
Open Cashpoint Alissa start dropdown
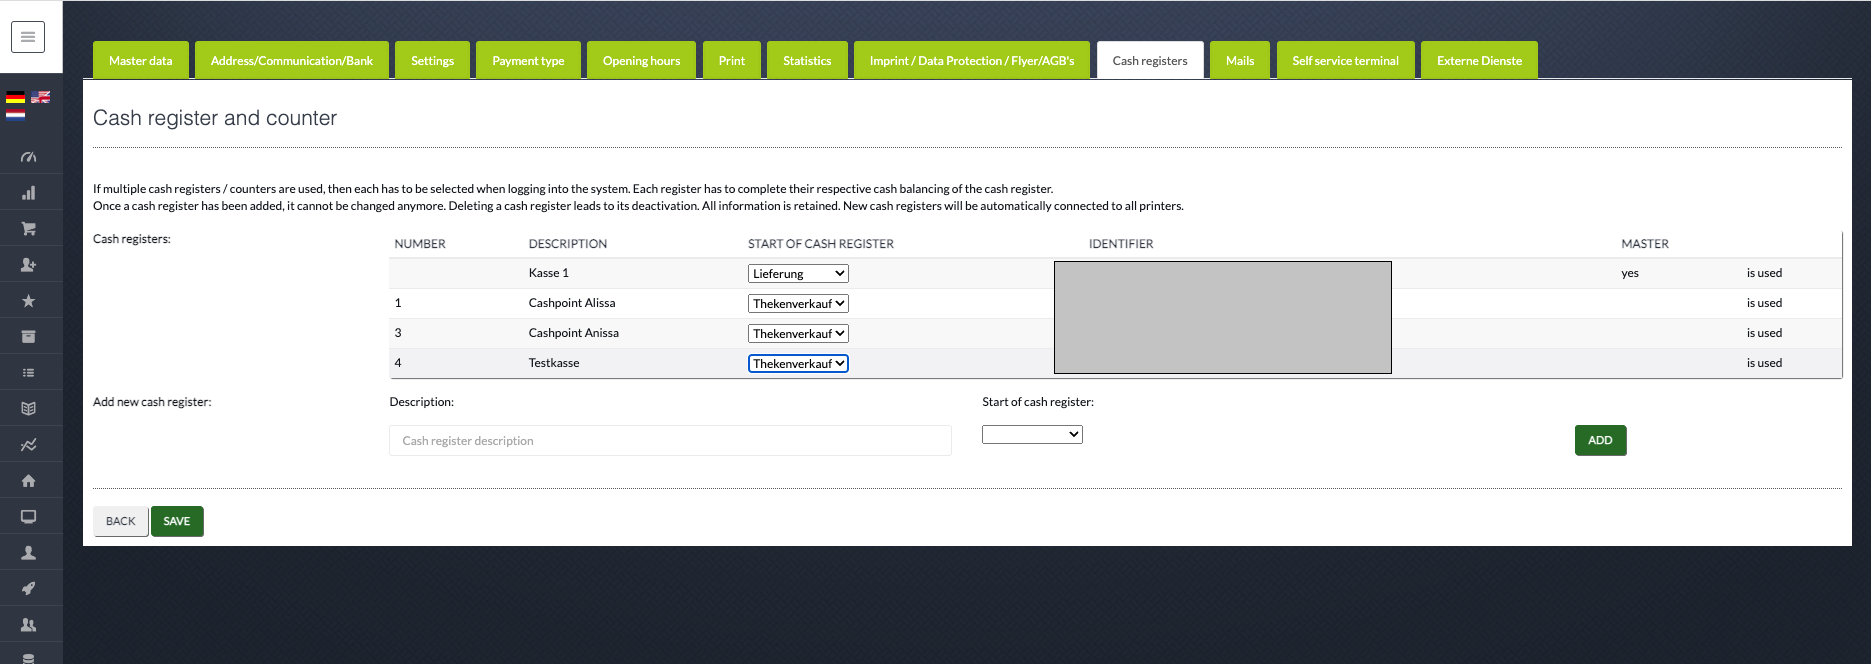pos(798,304)
